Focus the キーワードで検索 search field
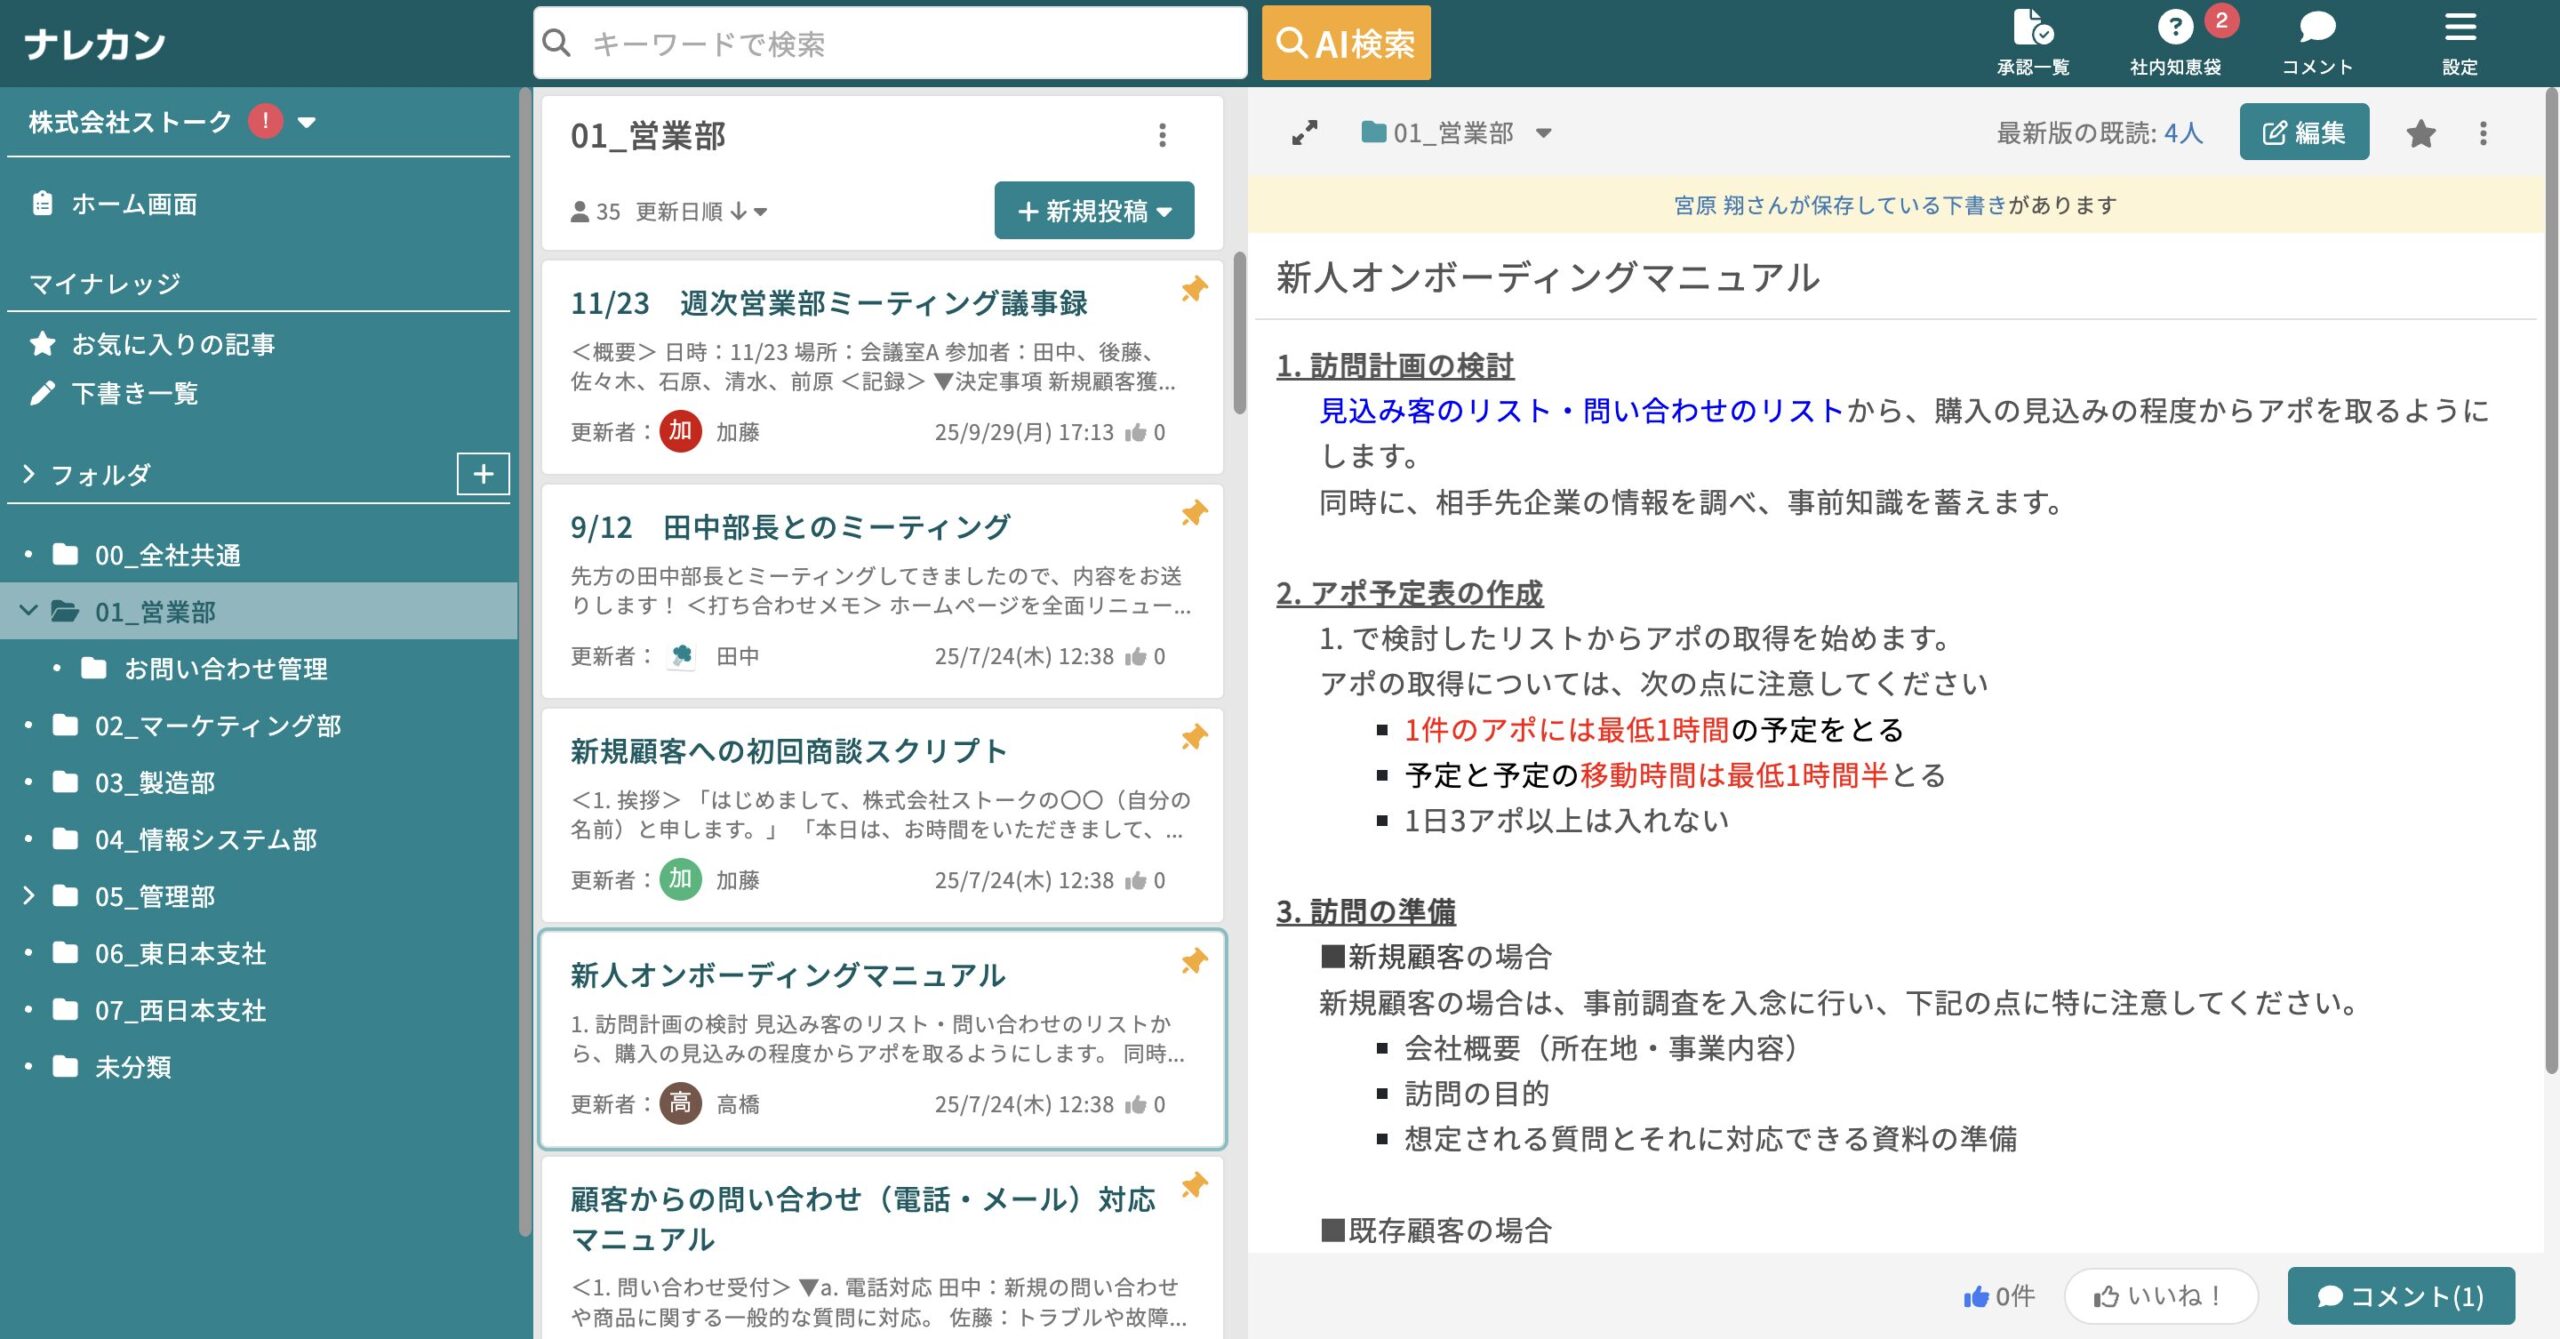2560x1339 pixels. pyautogui.click(x=890, y=43)
